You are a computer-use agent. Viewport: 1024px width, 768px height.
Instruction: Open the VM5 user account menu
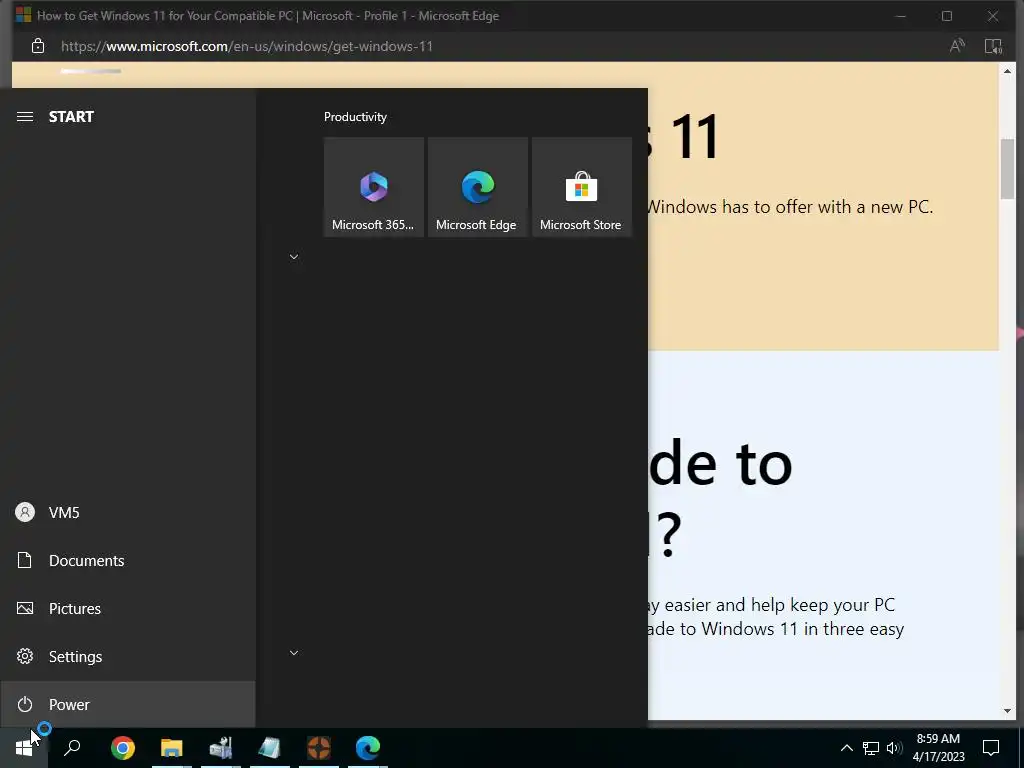[128, 513]
